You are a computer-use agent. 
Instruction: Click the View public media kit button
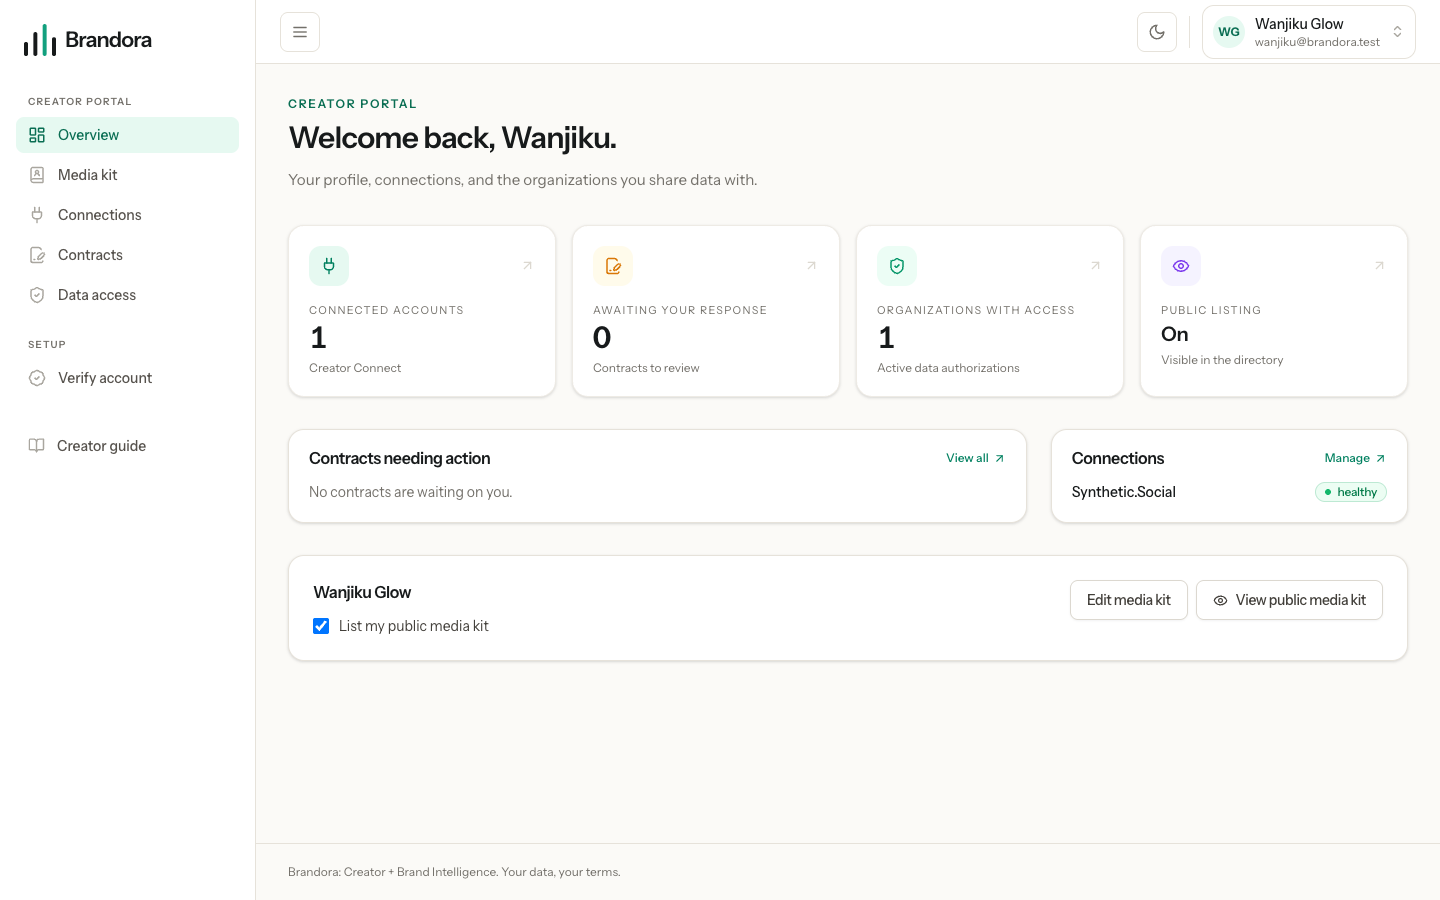tap(1289, 600)
